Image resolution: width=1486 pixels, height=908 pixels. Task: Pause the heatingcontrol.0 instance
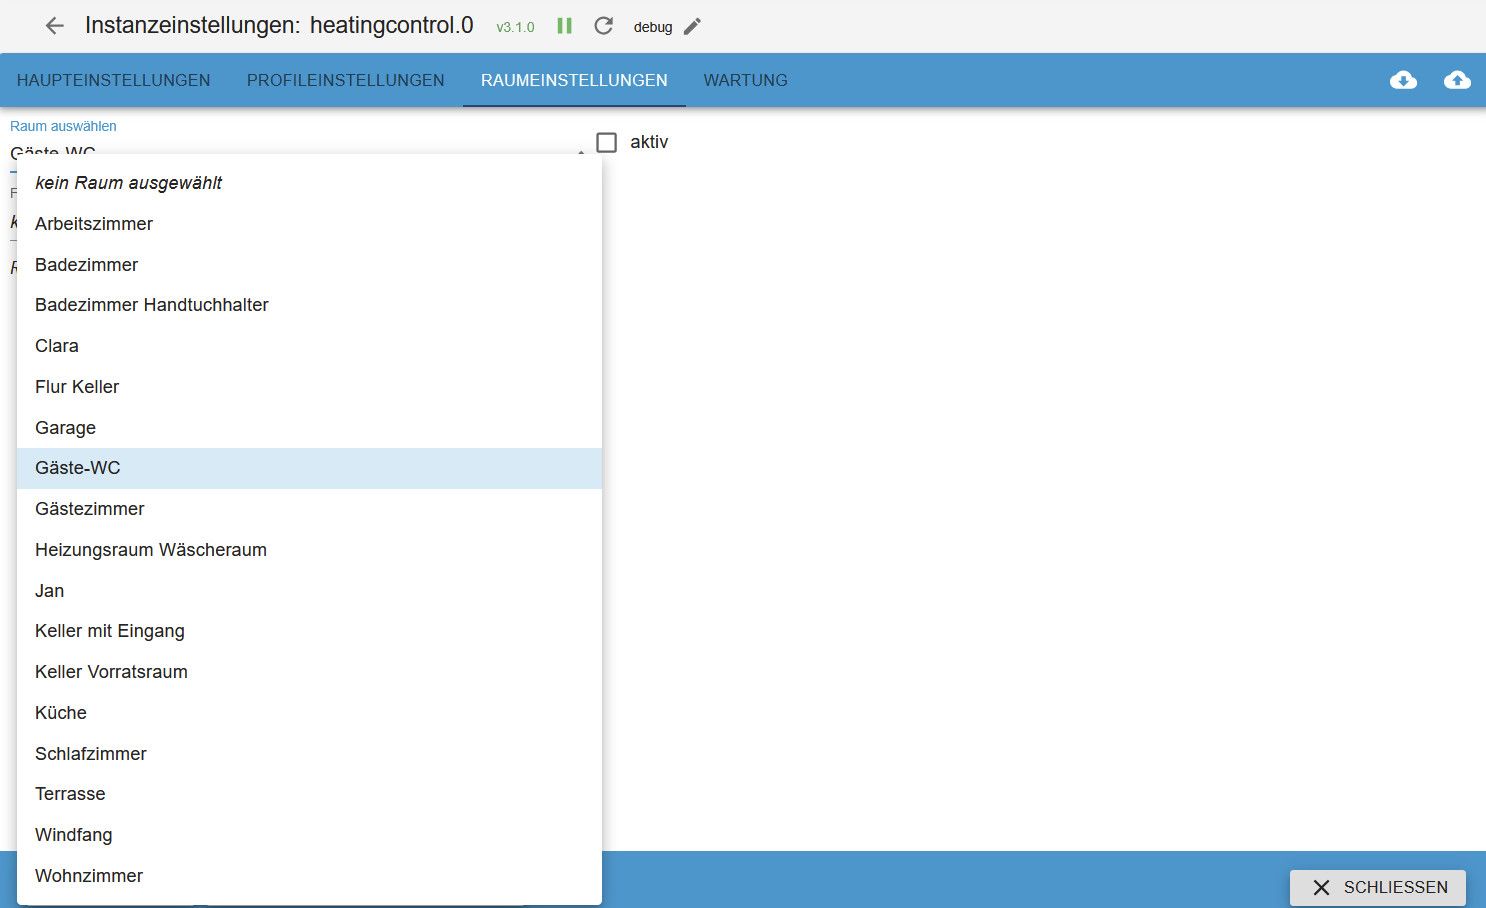[565, 26]
